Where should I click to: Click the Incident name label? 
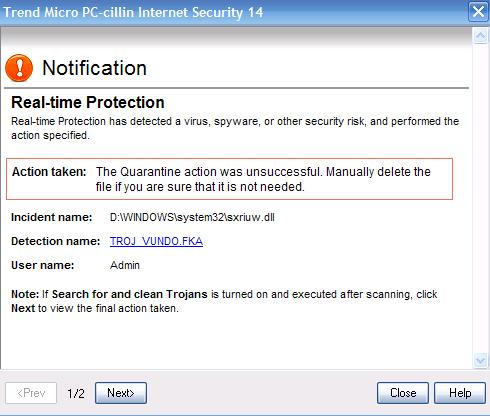point(51,217)
